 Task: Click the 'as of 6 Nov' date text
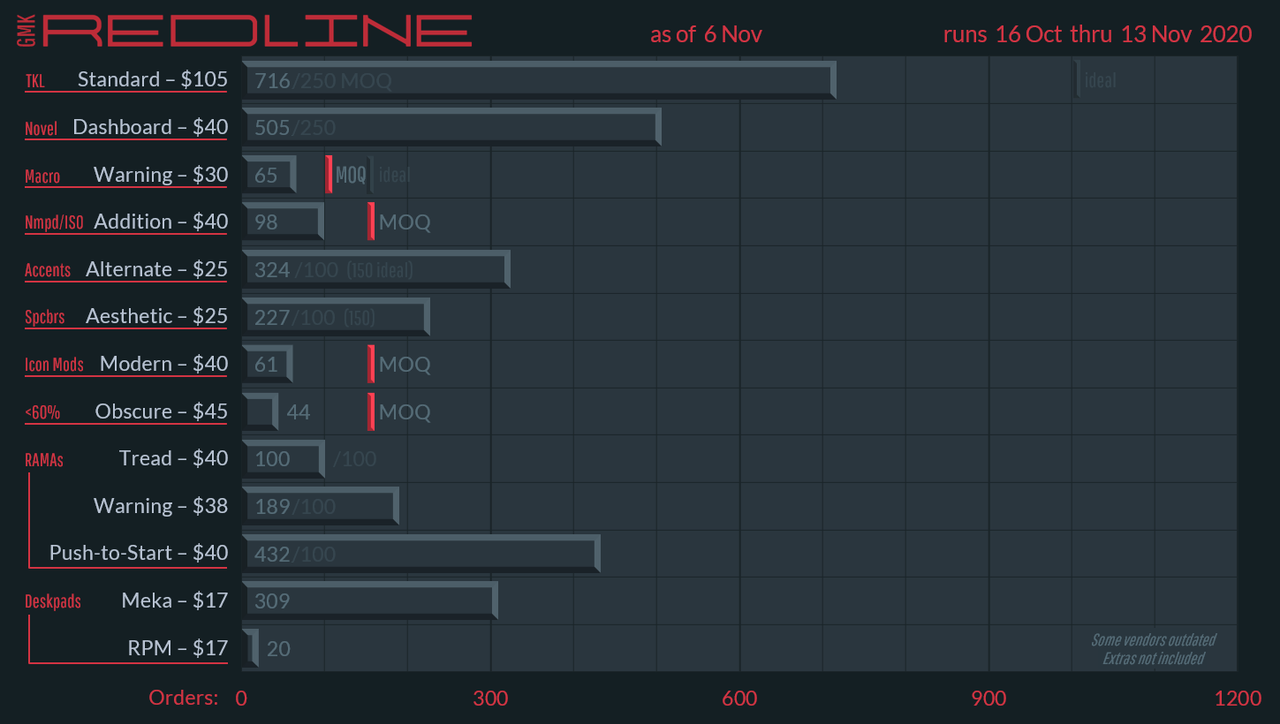[x=706, y=34]
